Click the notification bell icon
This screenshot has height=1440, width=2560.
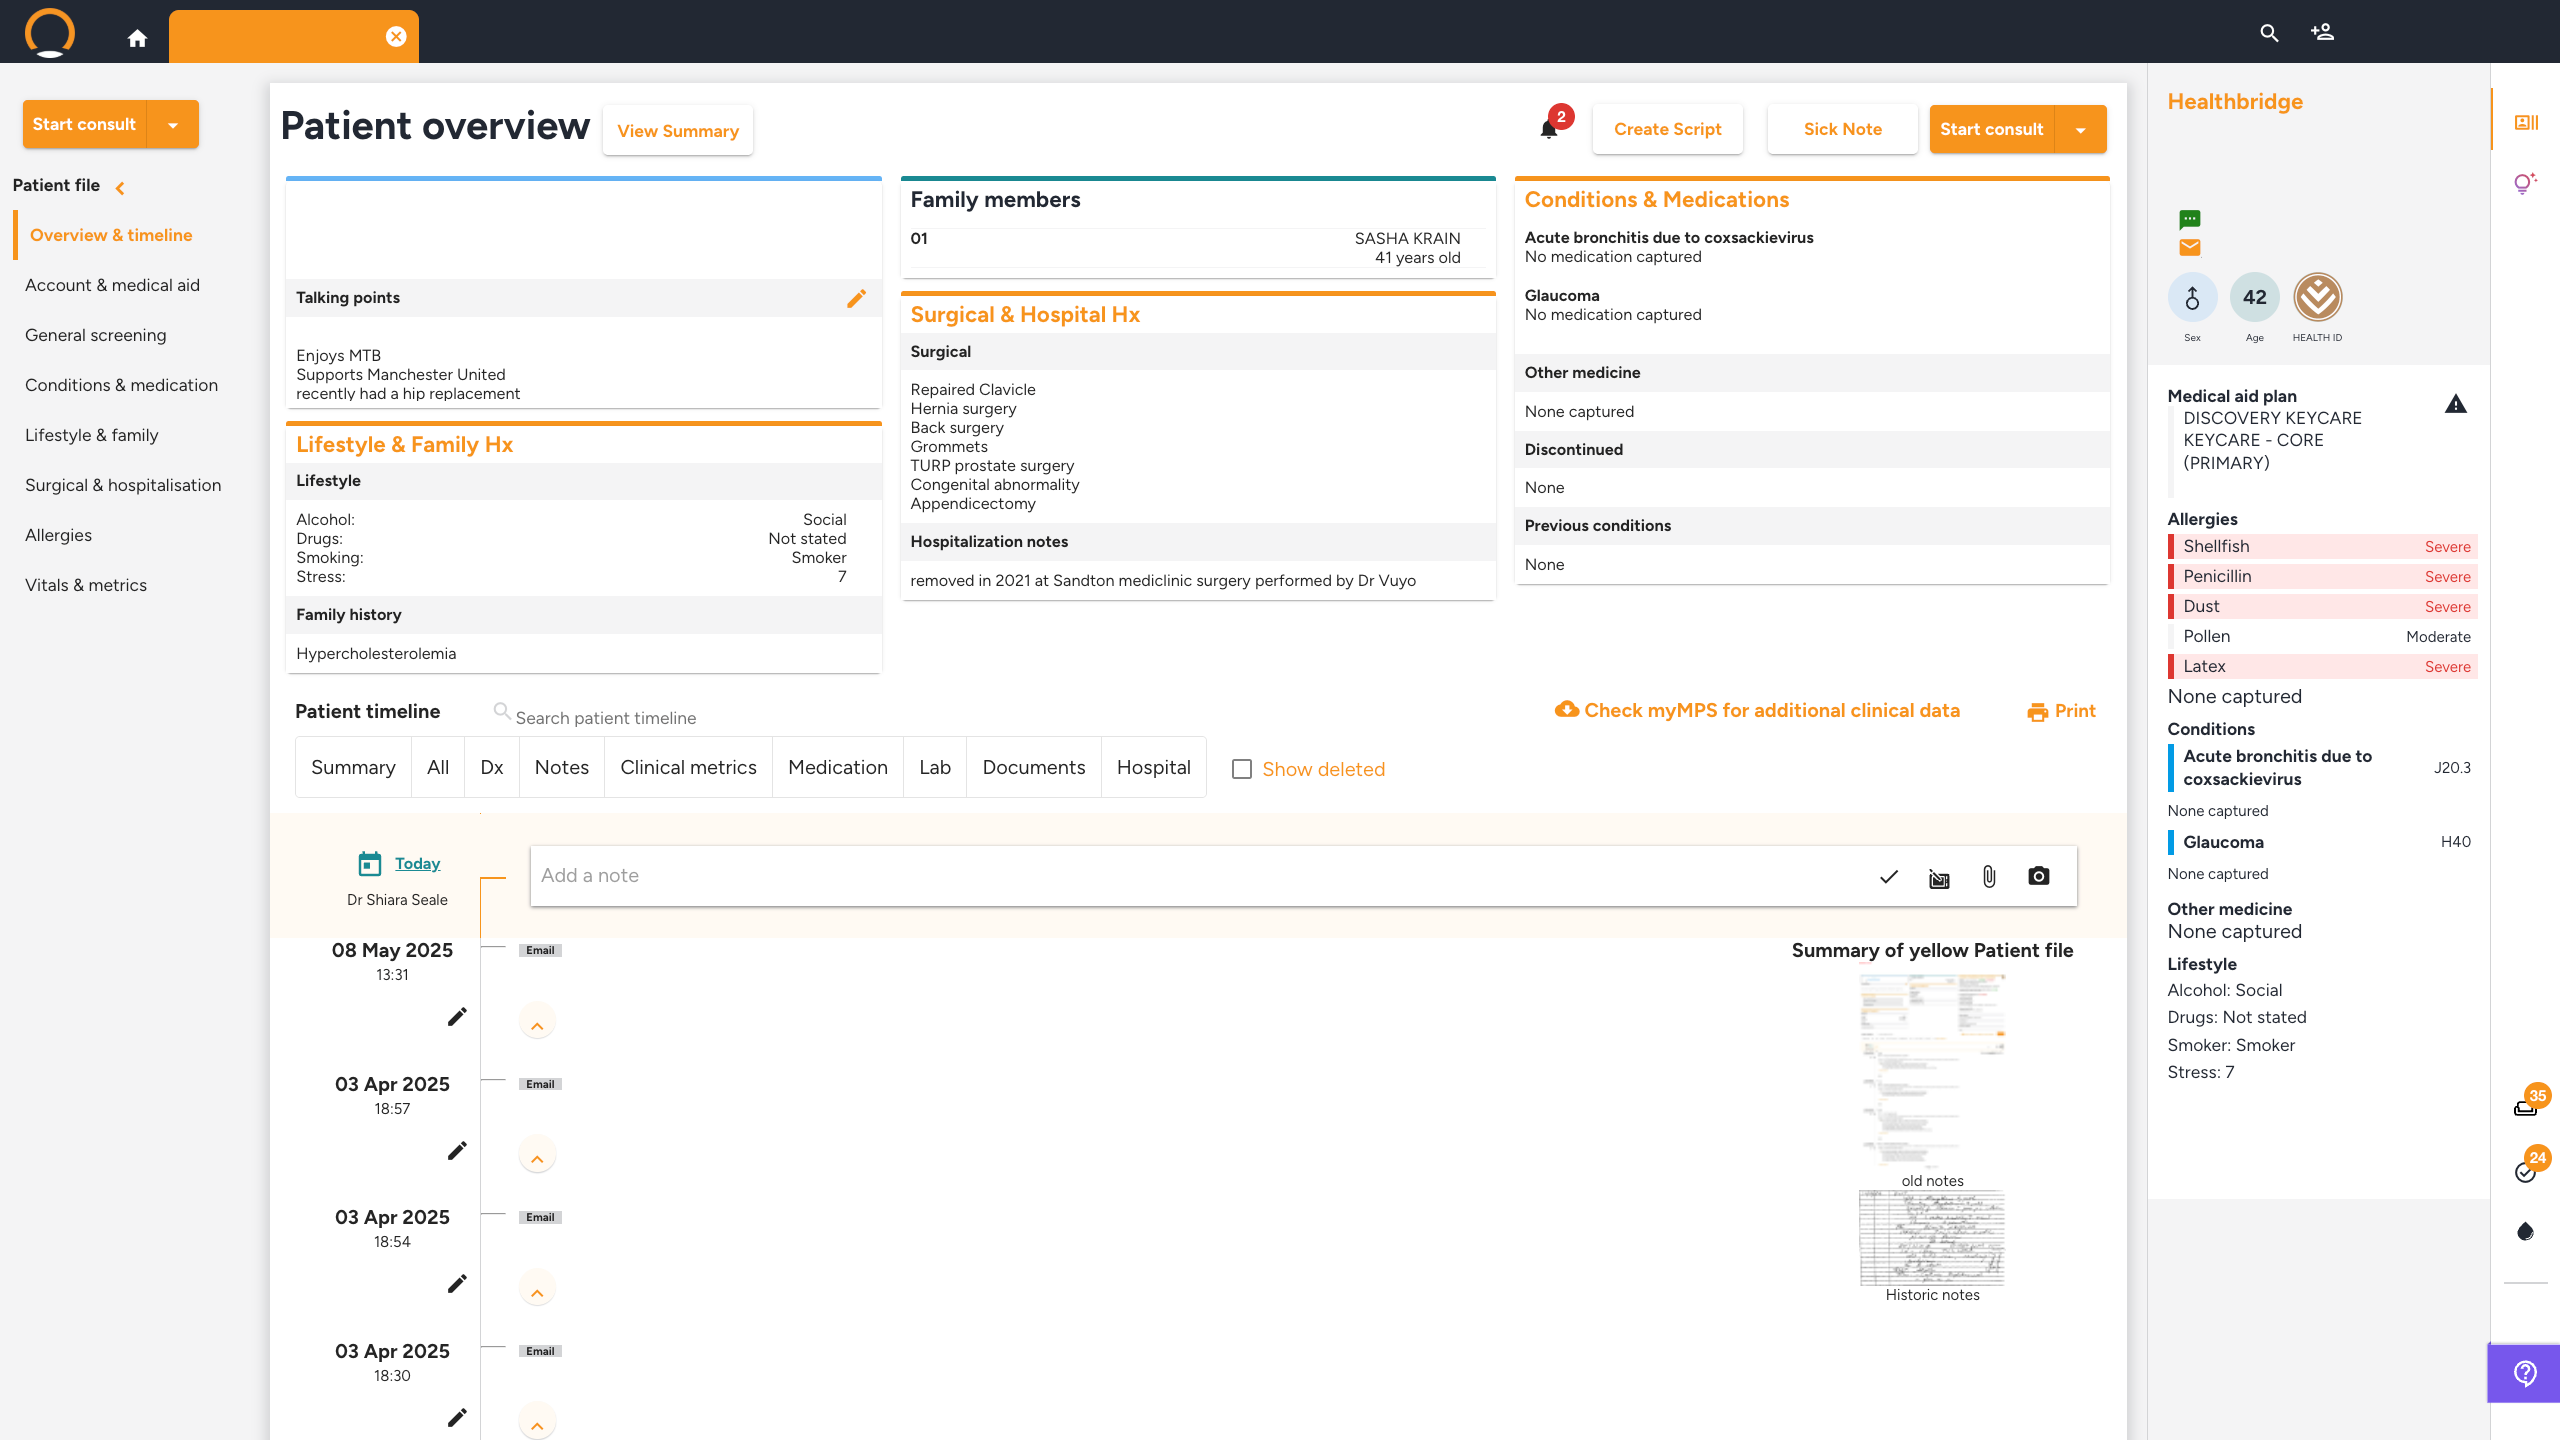point(1549,129)
